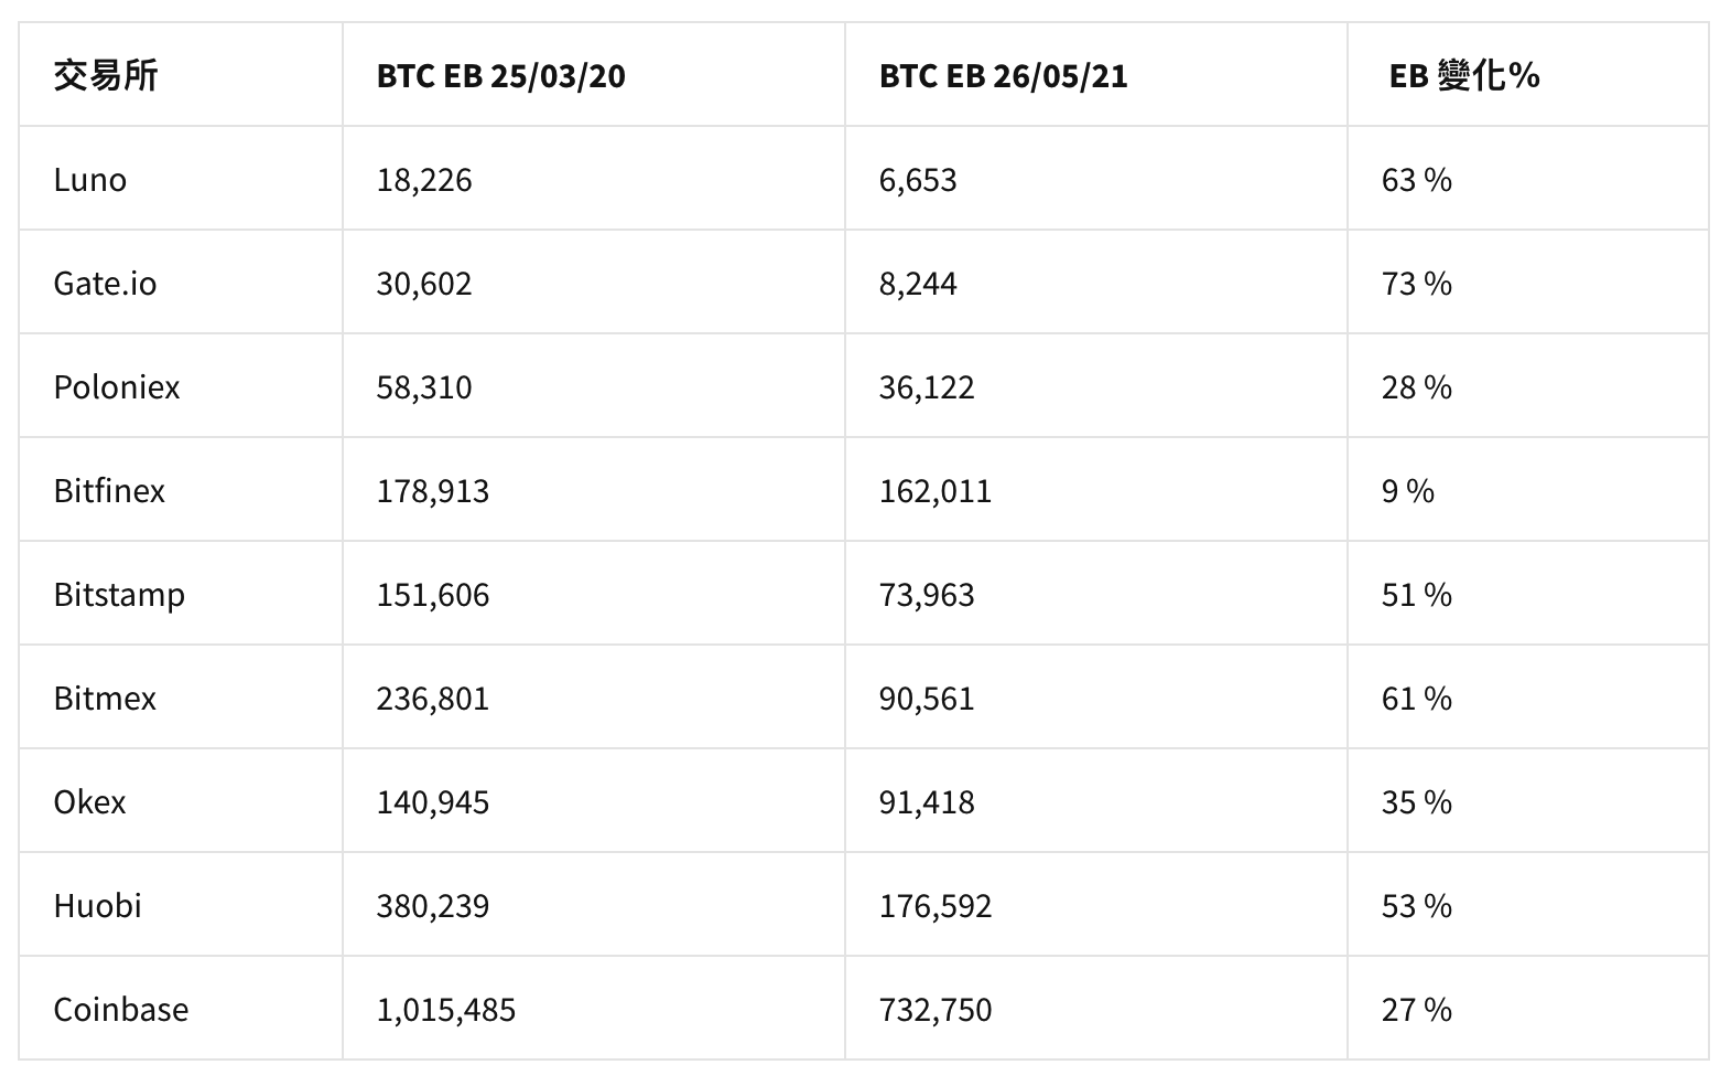This screenshot has width=1728, height=1084.
Task: Select Bitfinex change value 9 %
Action: [x=1408, y=491]
